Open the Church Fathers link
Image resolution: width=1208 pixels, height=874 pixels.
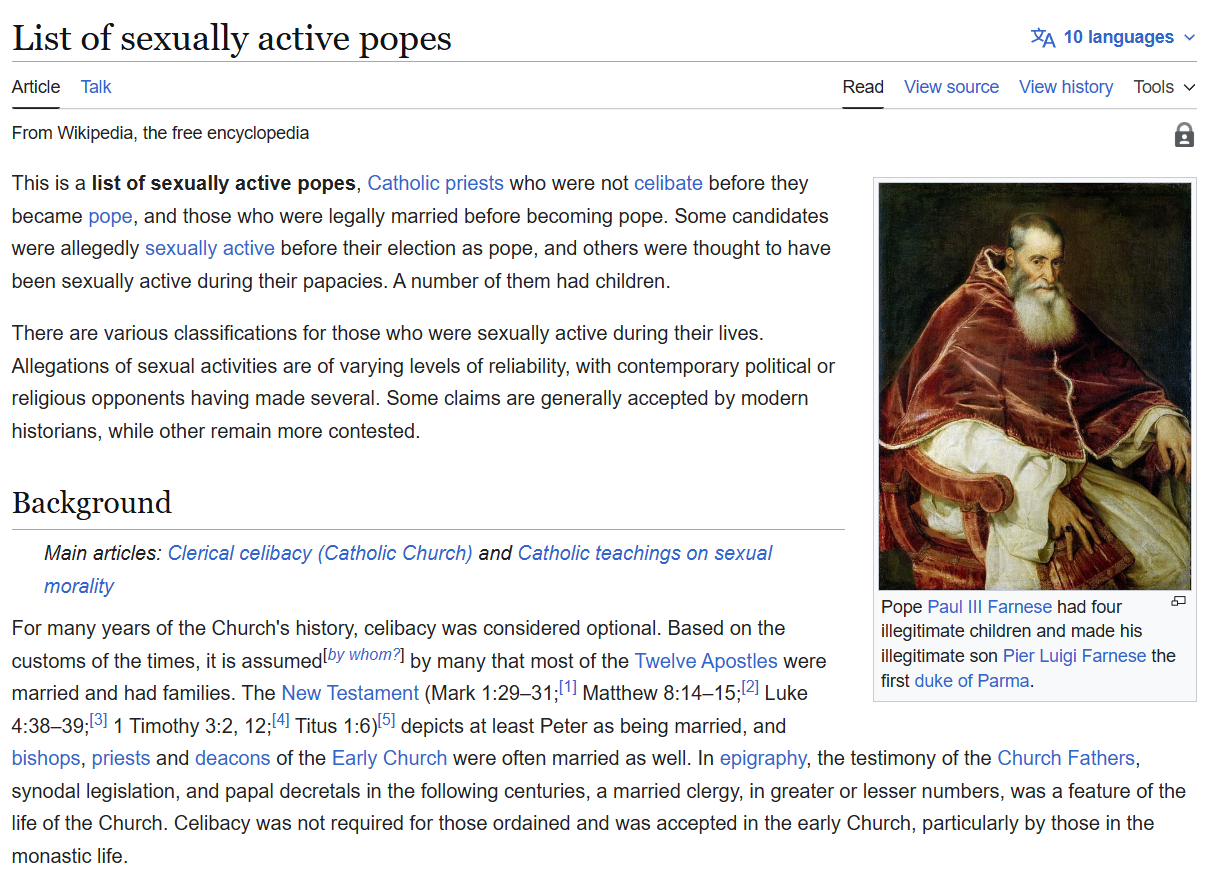click(x=1066, y=758)
